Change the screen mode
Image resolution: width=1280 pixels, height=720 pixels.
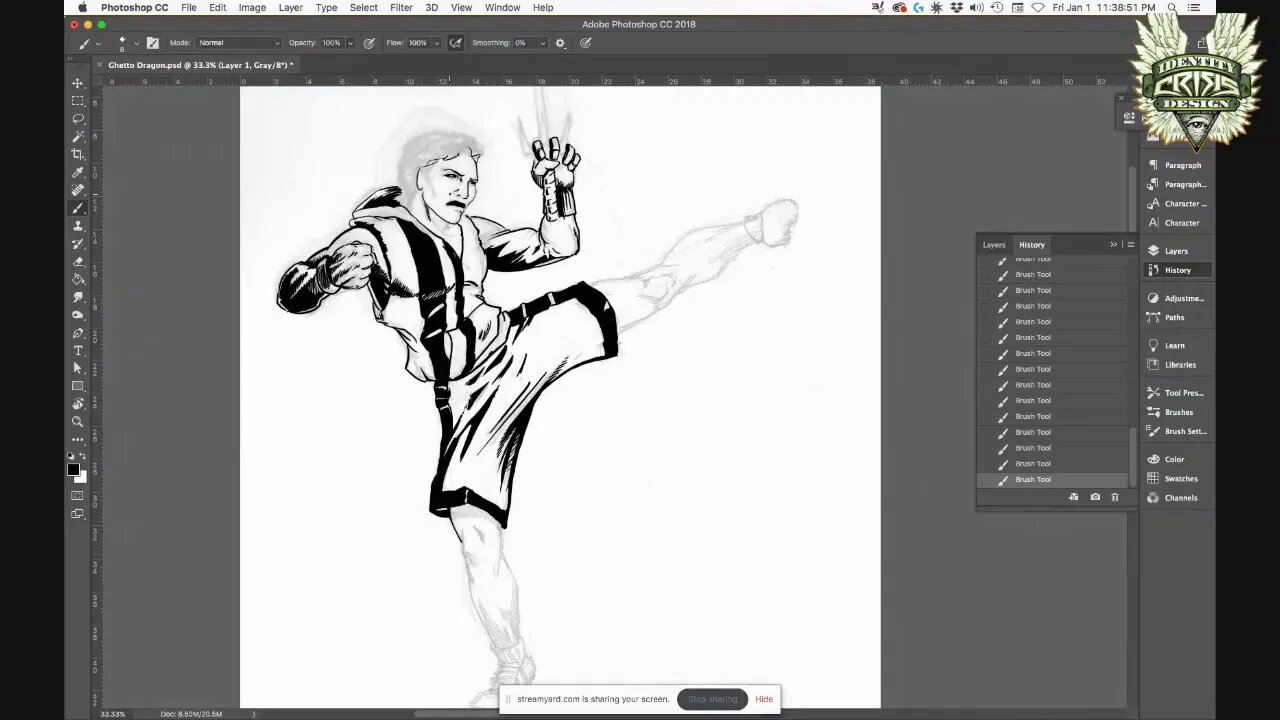(78, 513)
